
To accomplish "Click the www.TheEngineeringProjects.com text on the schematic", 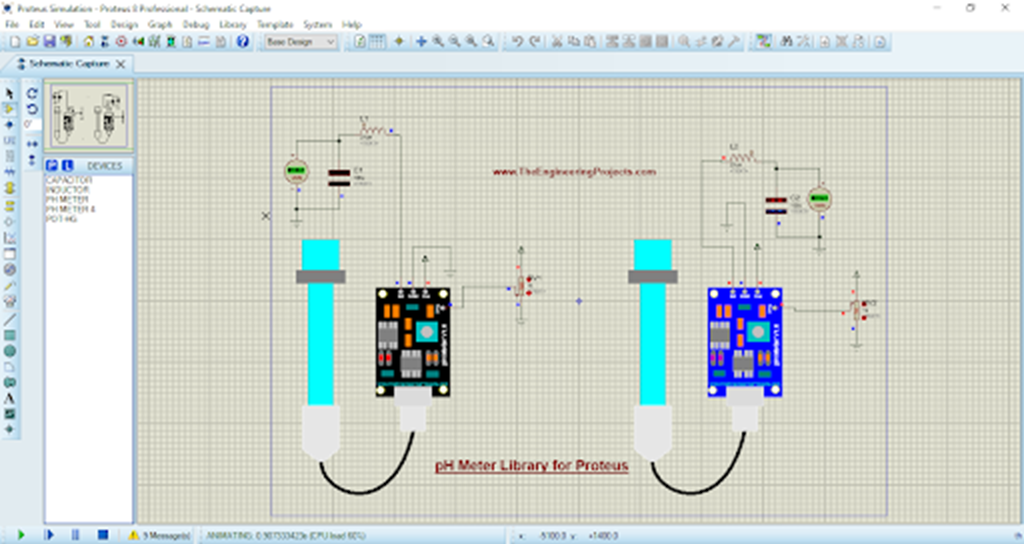I will point(574,172).
